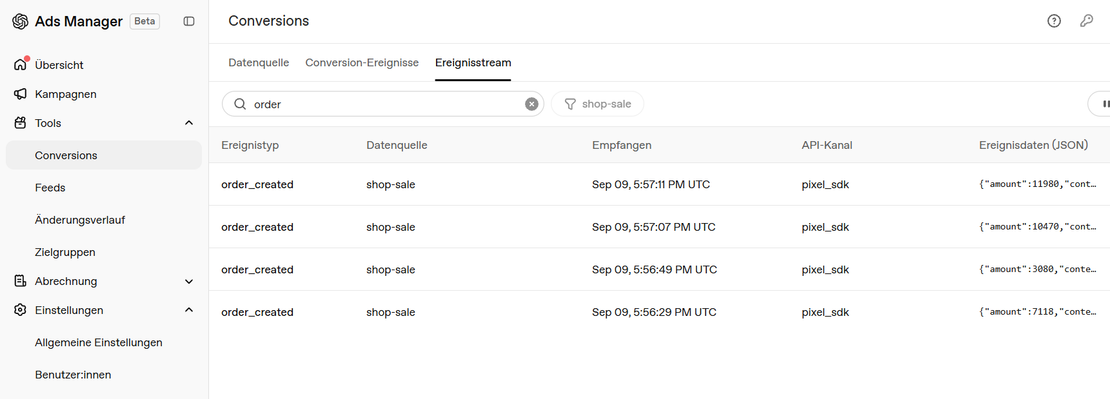Click the pause button at right edge
Screen dimensions: 1110x399
(1105, 104)
